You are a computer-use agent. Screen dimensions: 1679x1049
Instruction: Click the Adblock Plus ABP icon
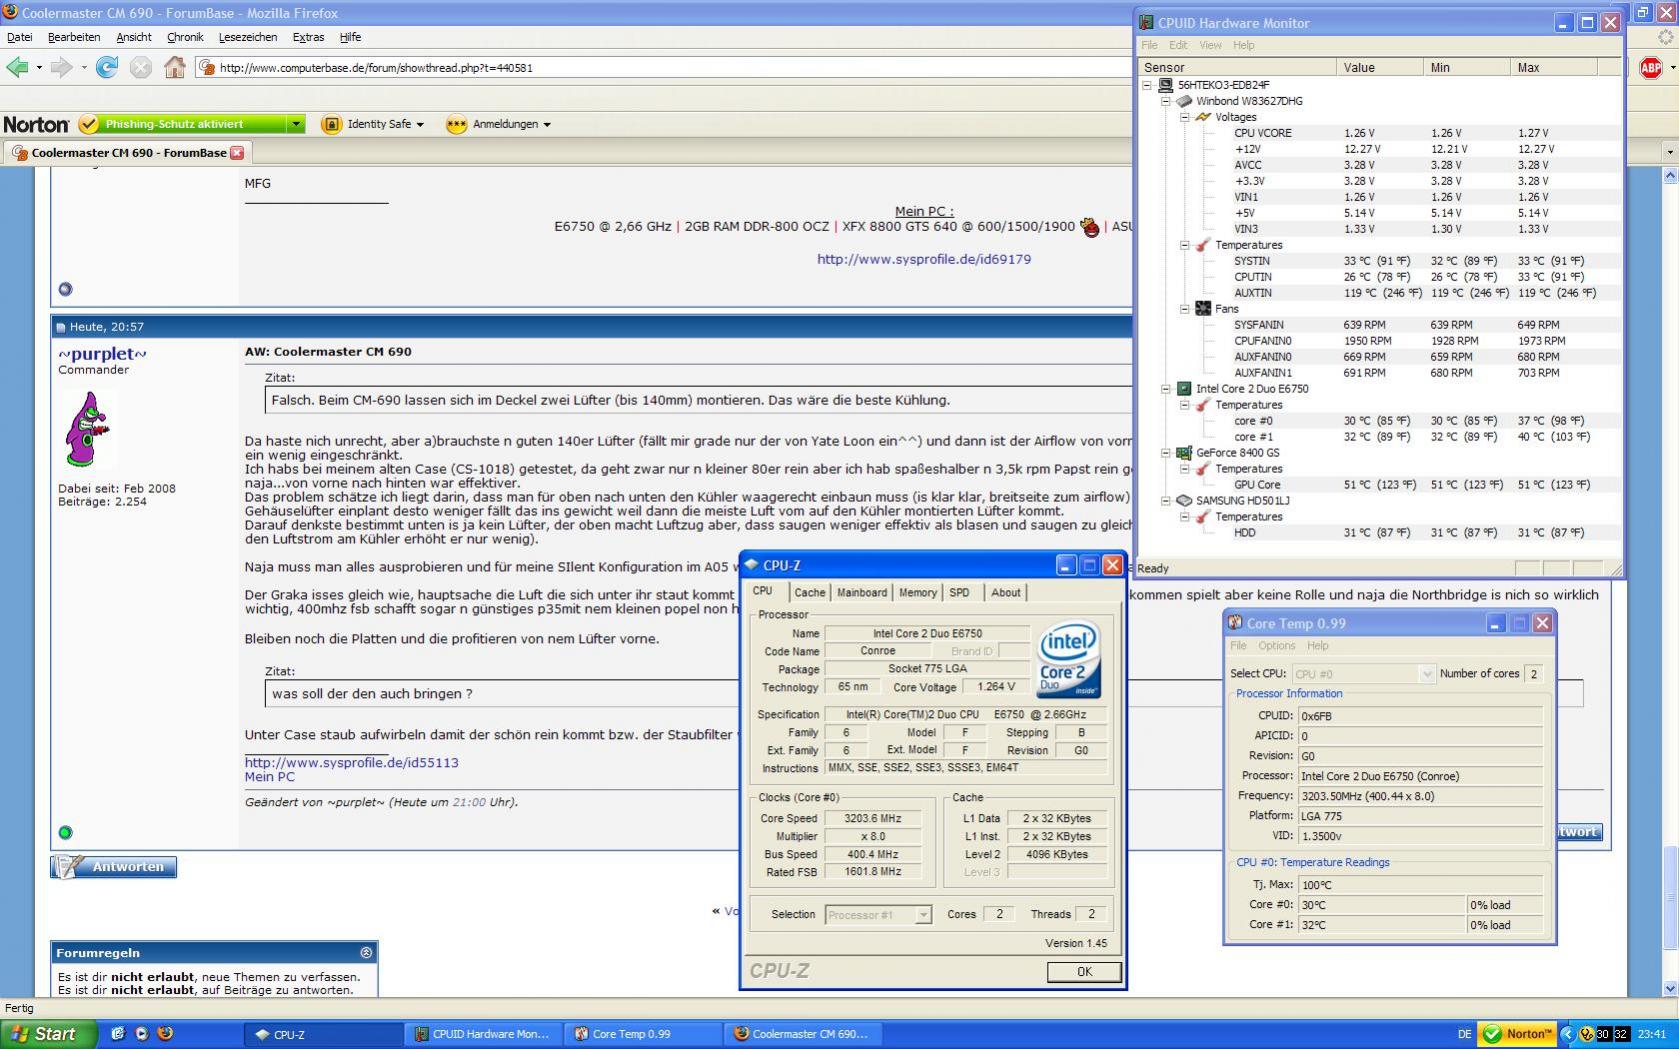(1651, 67)
